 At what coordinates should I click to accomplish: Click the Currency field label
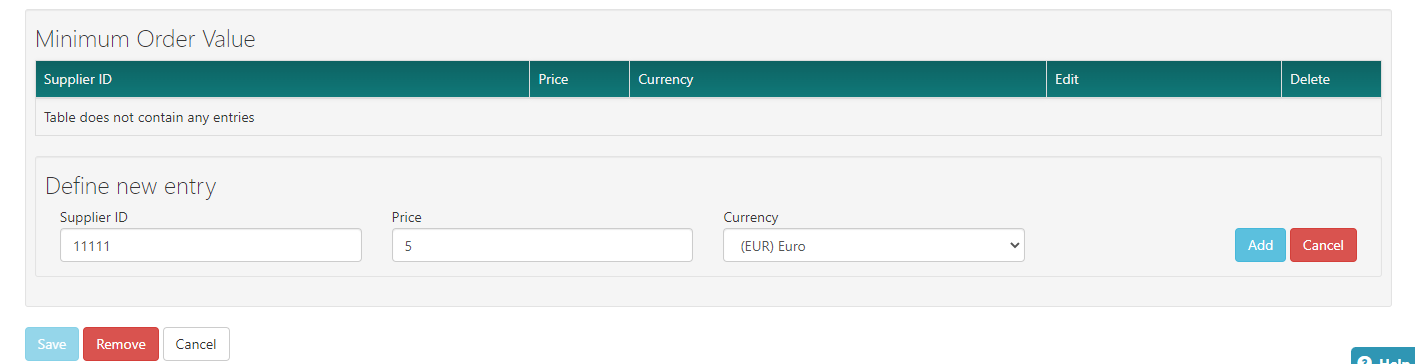751,217
